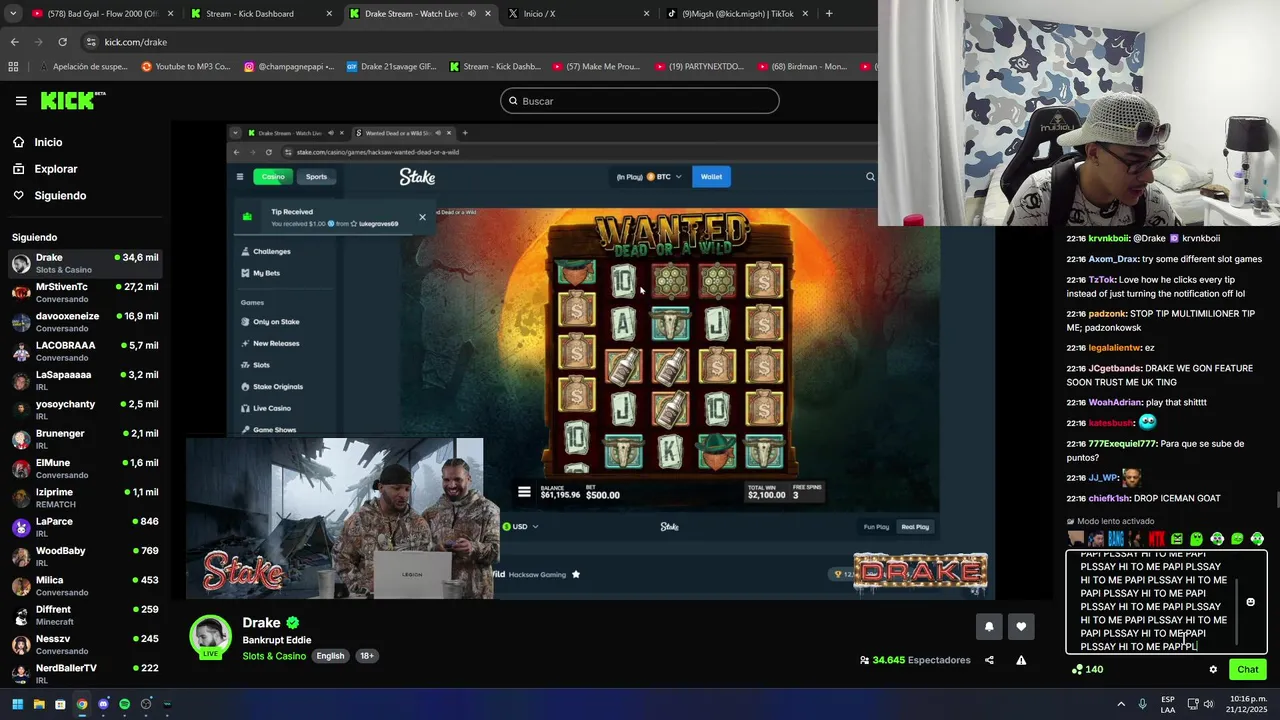
Task: Go to Inicio in Kick sidebar
Action: 48,142
